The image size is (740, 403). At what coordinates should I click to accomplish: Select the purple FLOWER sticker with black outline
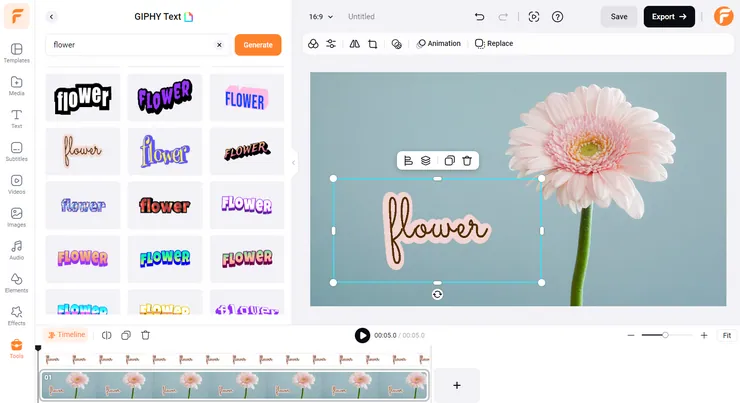pos(165,98)
